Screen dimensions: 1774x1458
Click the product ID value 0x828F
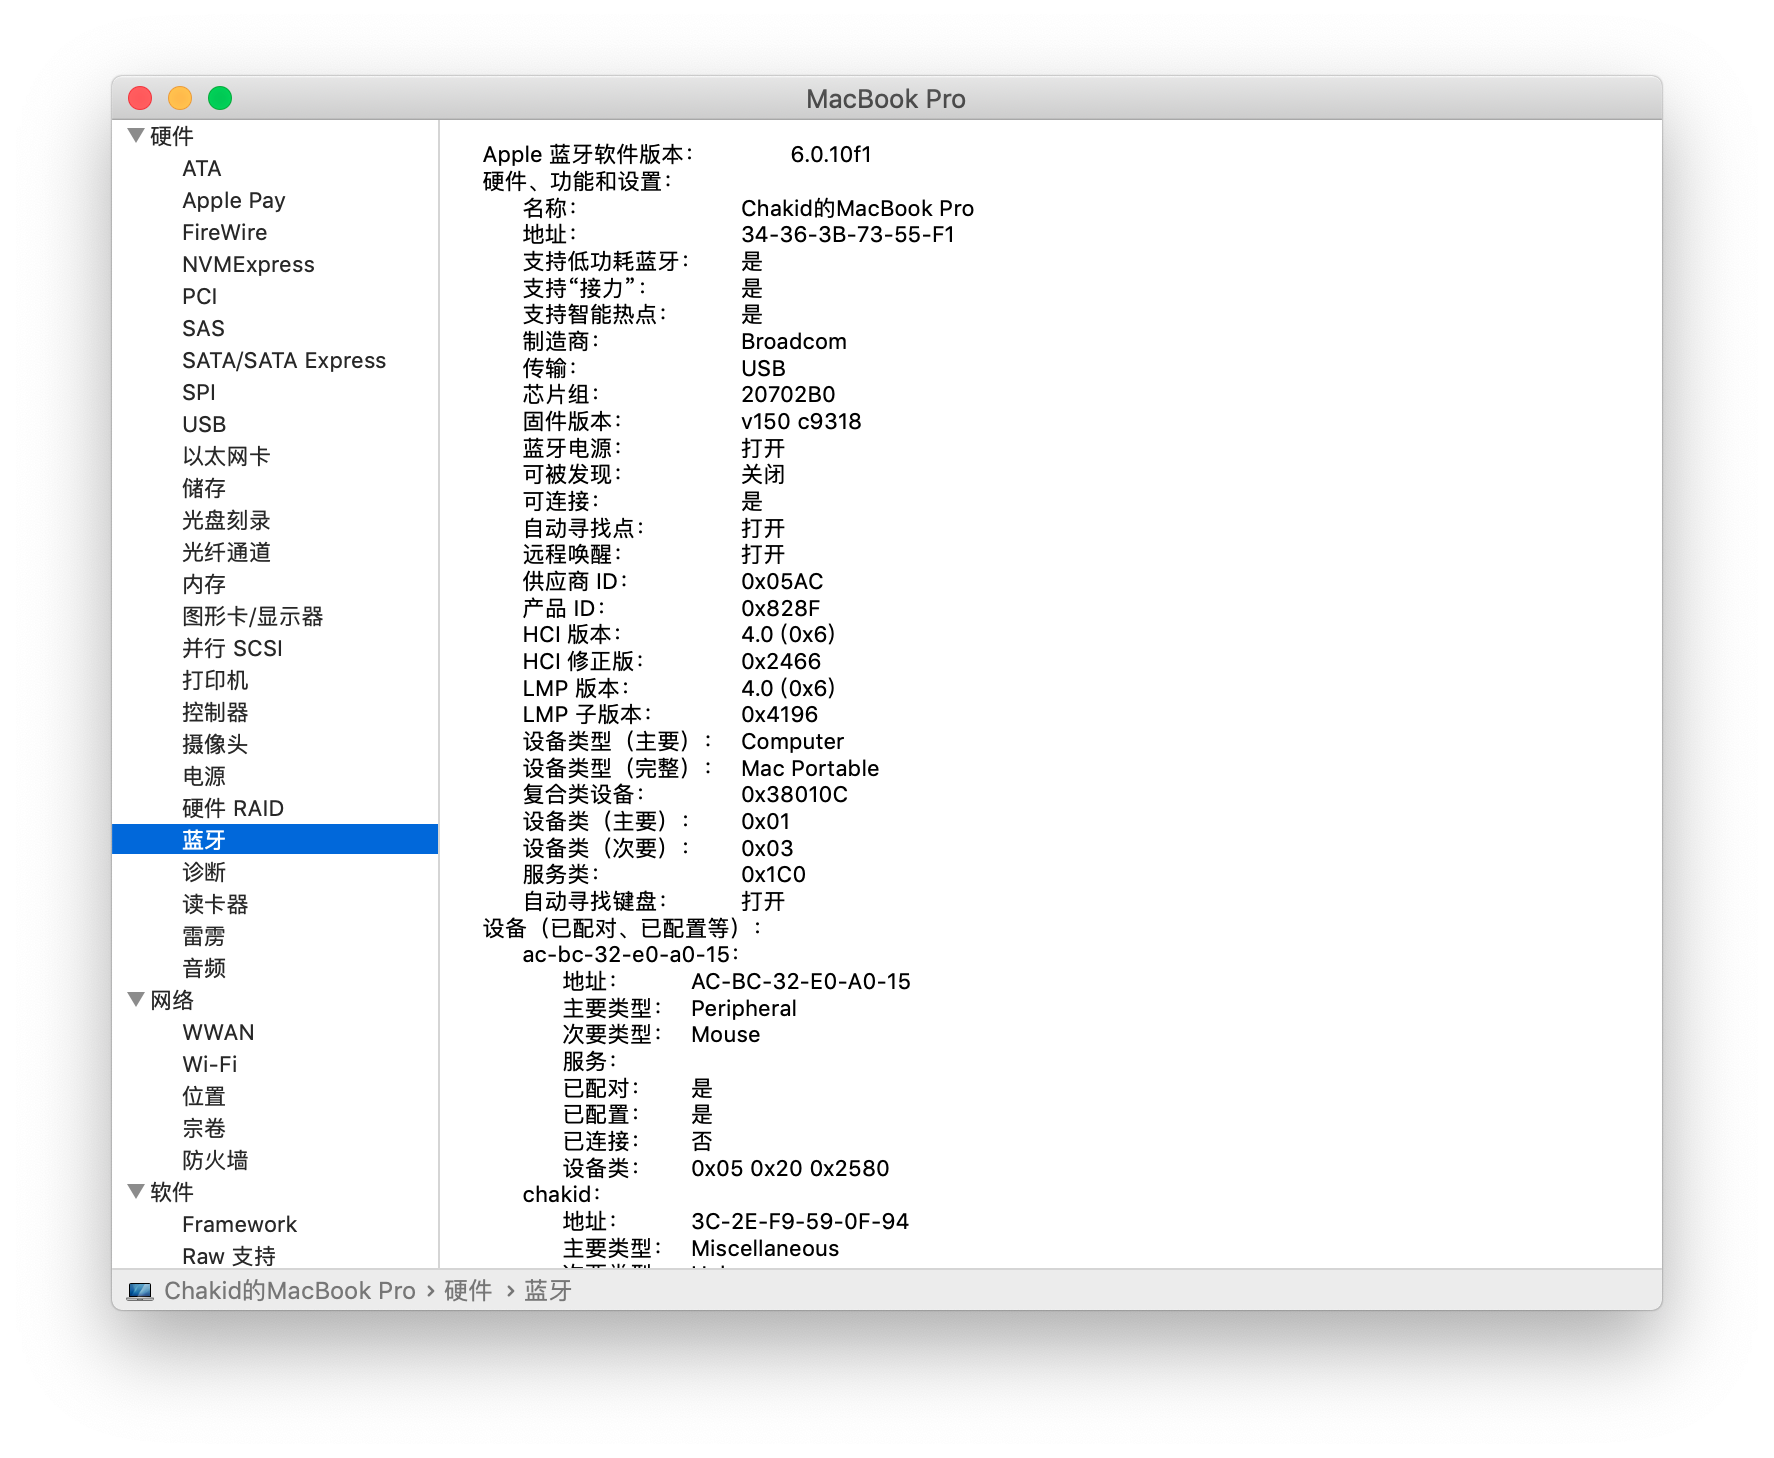pos(781,608)
